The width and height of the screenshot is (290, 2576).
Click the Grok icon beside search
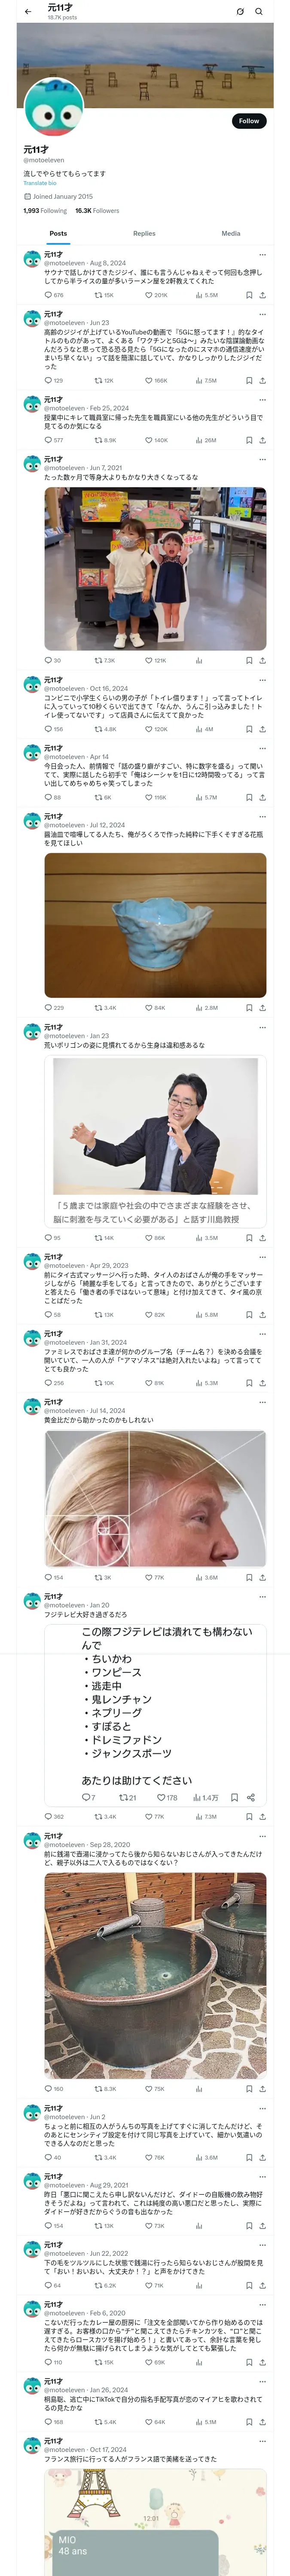(240, 12)
